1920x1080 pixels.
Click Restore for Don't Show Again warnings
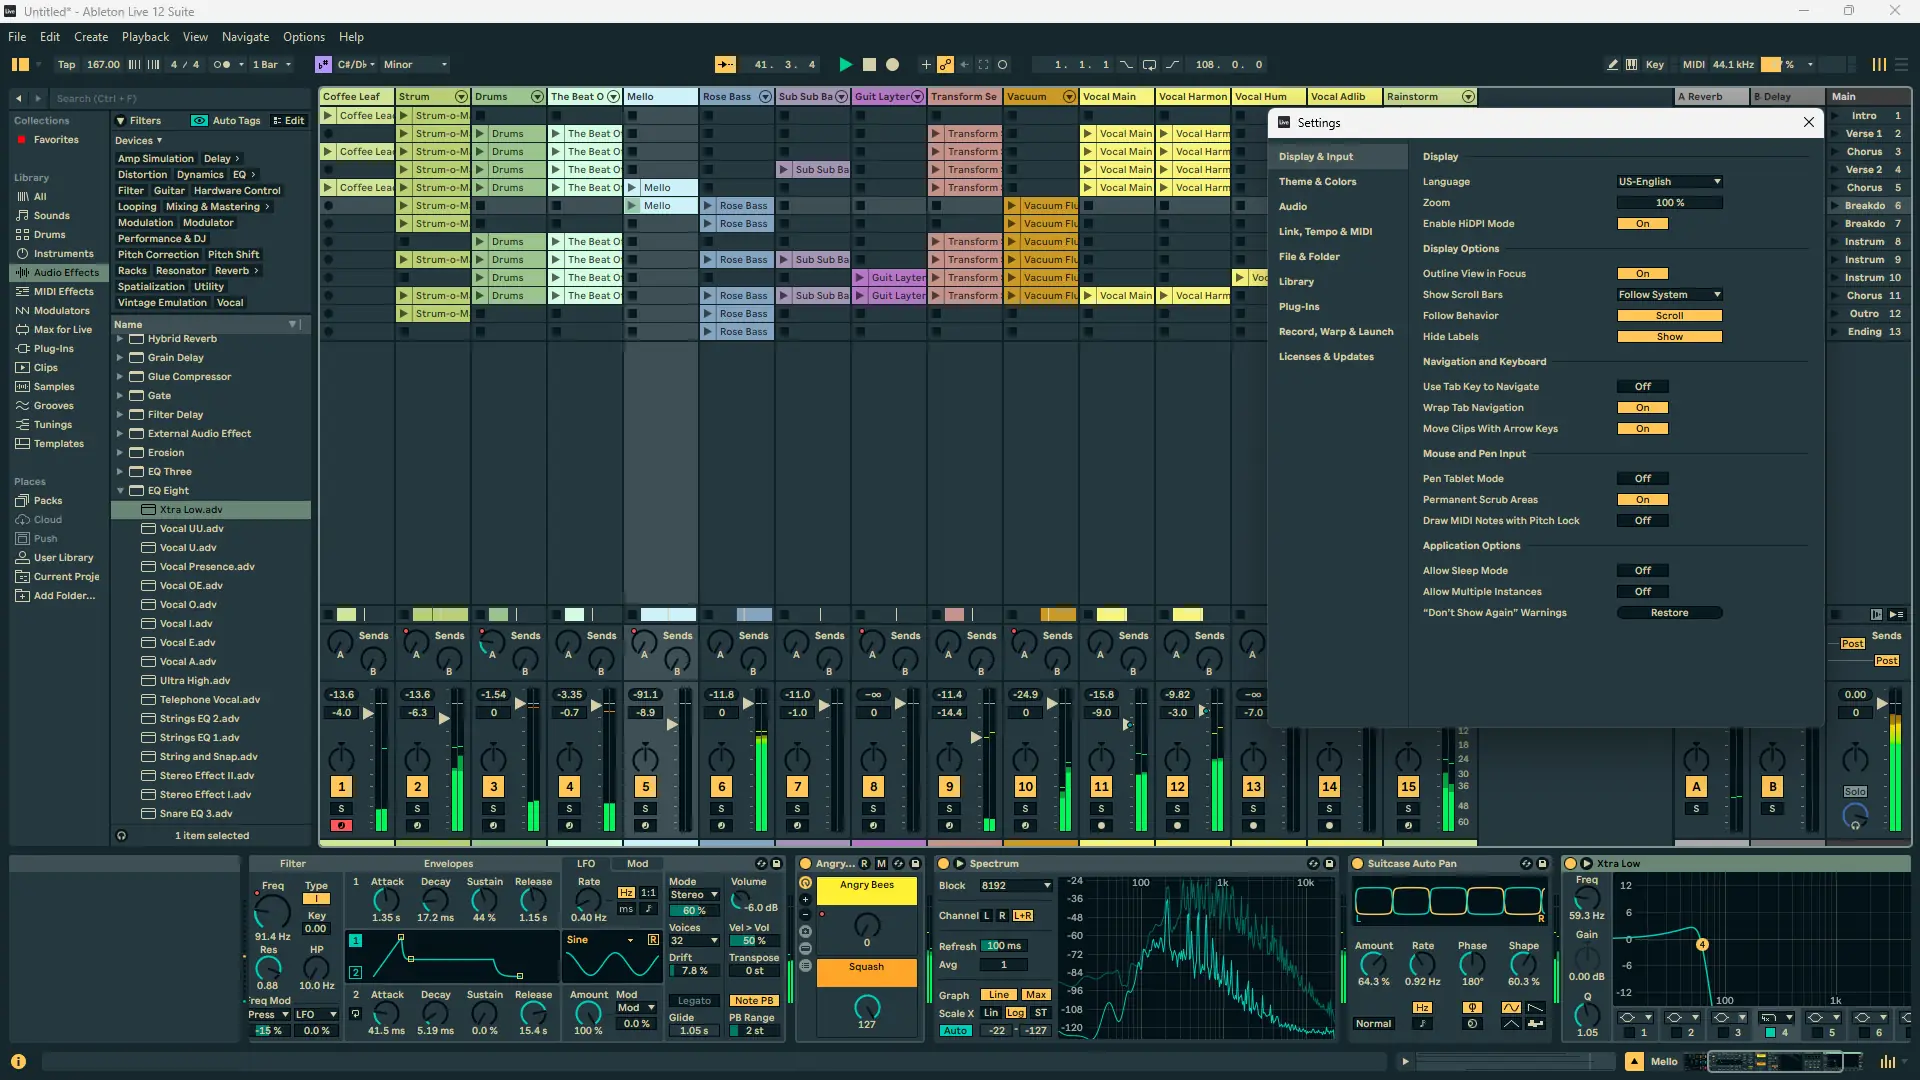pos(1669,613)
